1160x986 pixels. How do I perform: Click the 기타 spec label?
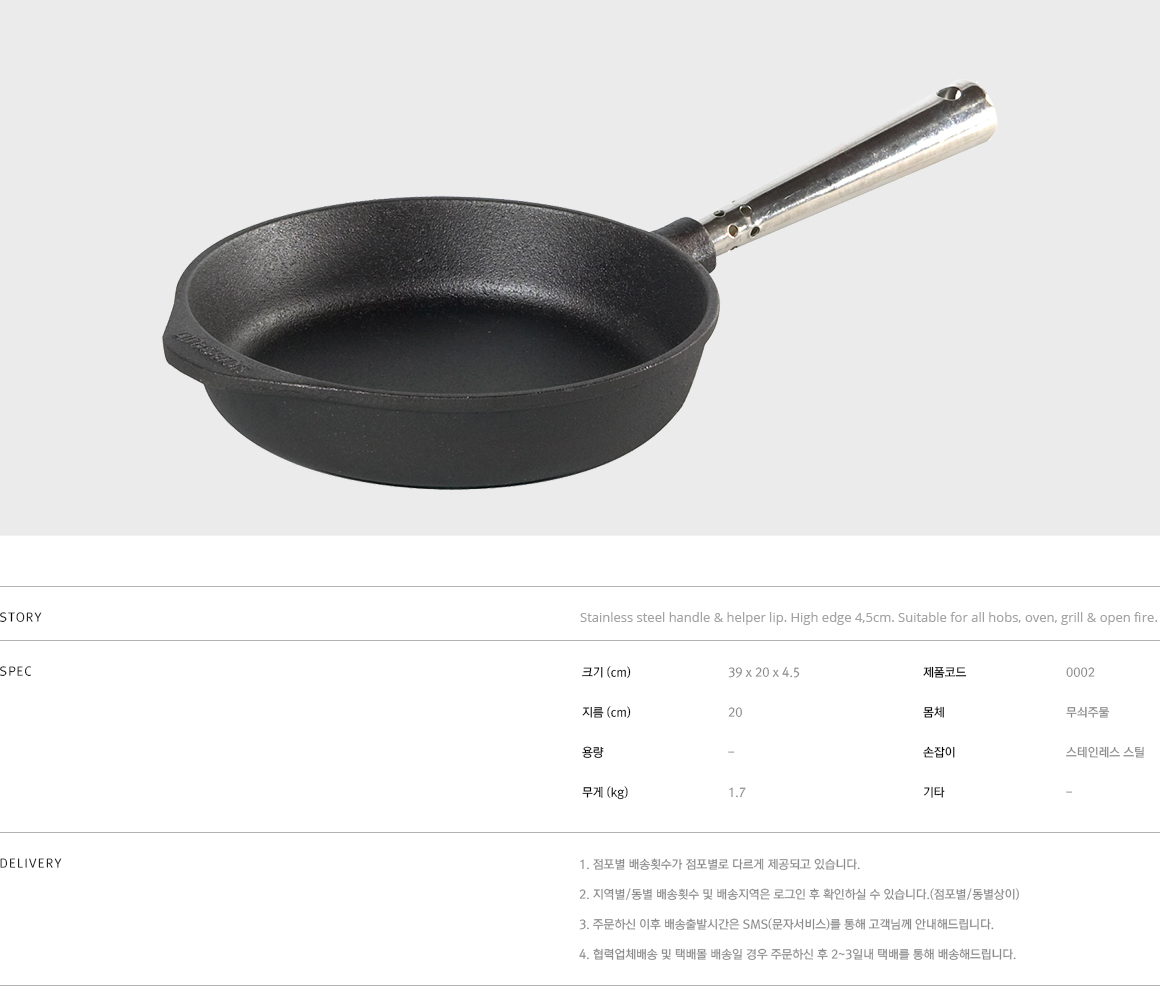(933, 791)
